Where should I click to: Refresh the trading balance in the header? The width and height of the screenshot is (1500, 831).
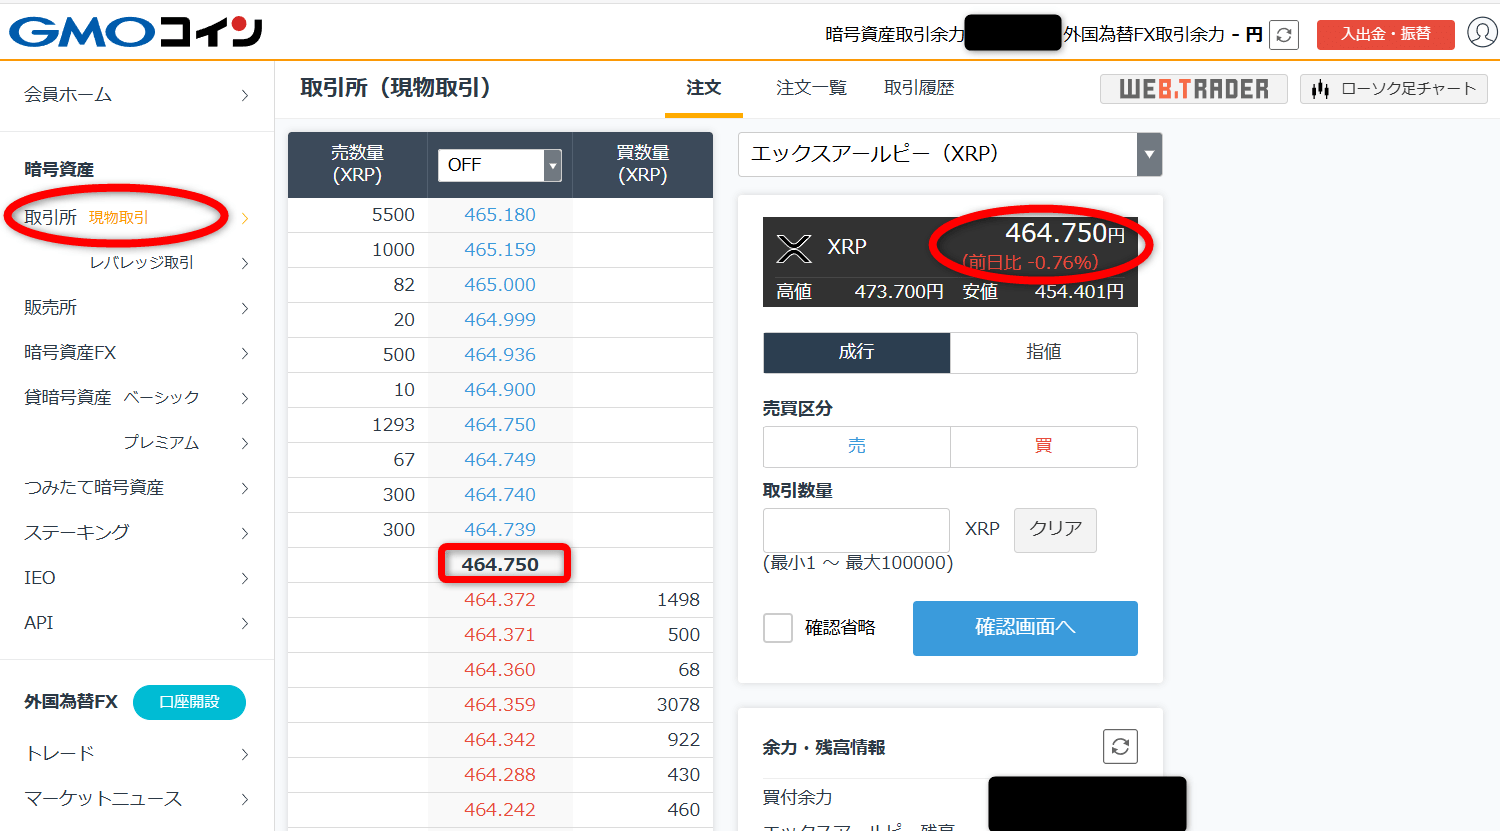pyautogui.click(x=1284, y=35)
